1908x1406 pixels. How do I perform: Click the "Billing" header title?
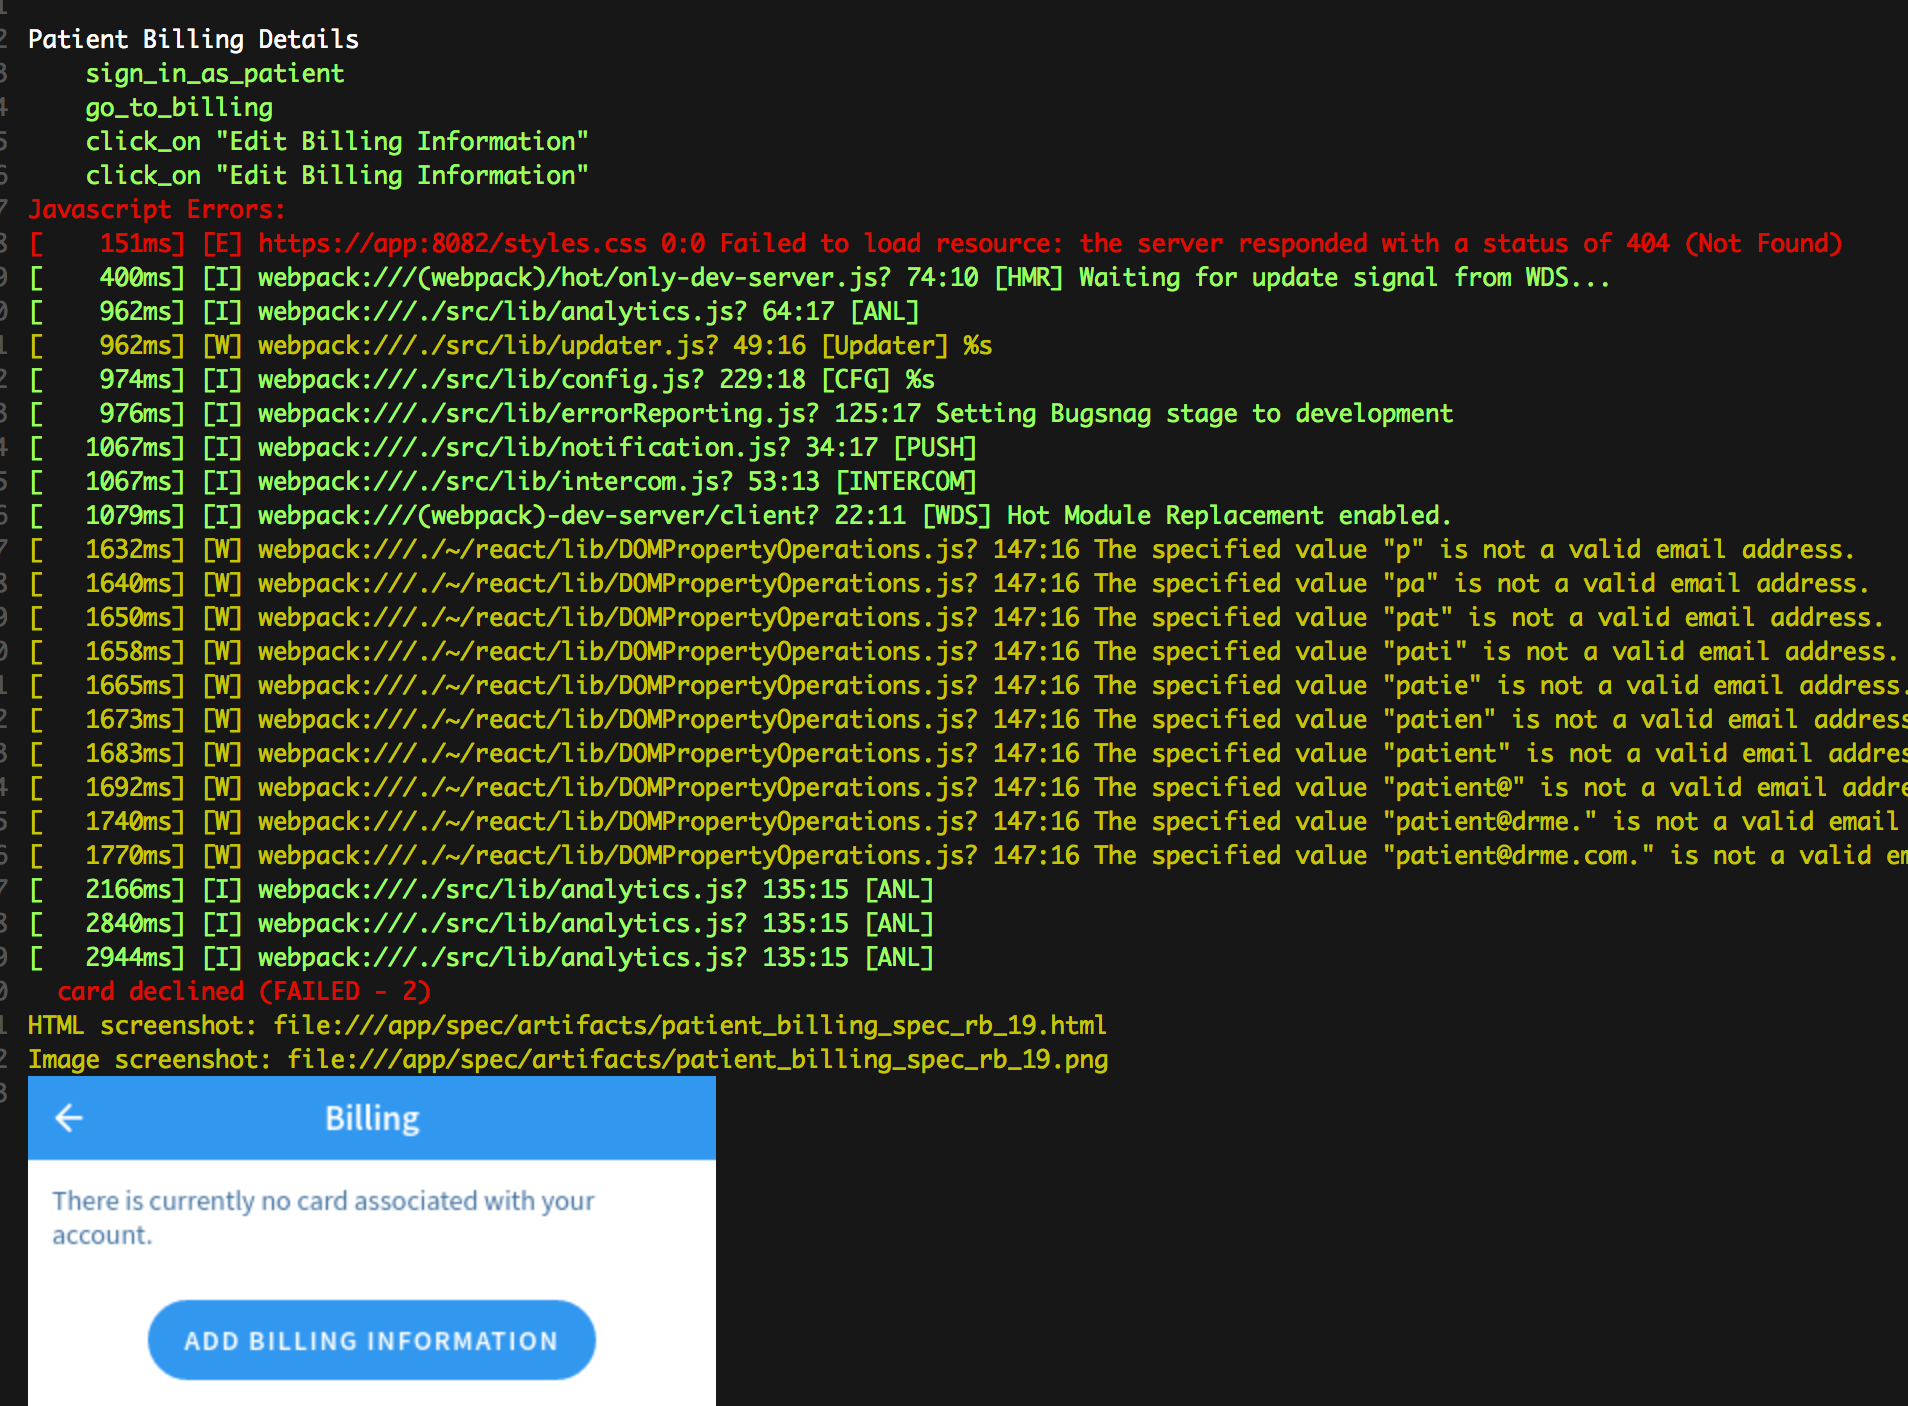(x=372, y=1118)
